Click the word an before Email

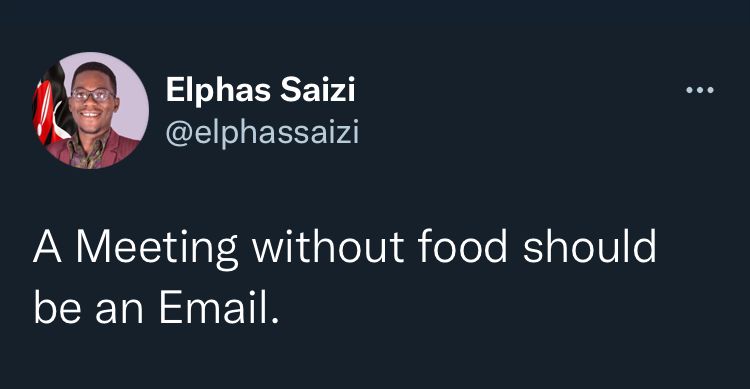pos(120,310)
